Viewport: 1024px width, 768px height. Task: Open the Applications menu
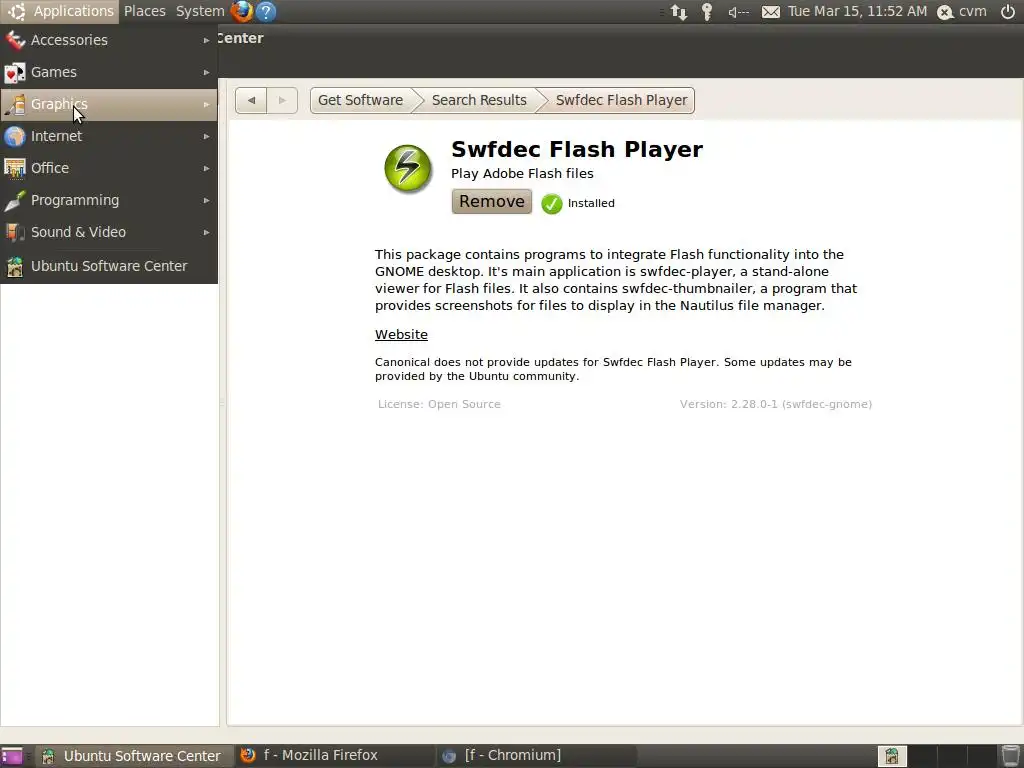click(x=60, y=11)
